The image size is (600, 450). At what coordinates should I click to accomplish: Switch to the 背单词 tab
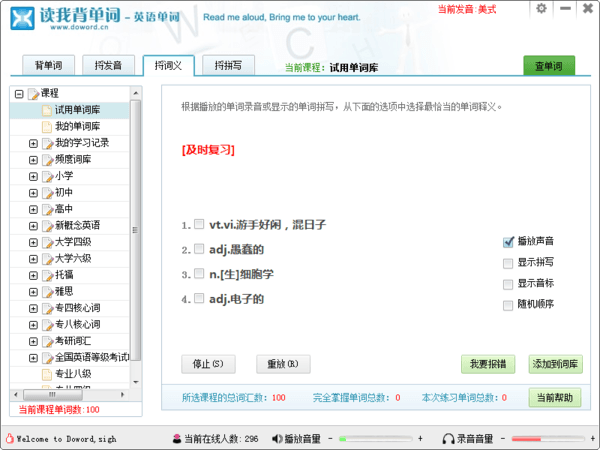48,66
